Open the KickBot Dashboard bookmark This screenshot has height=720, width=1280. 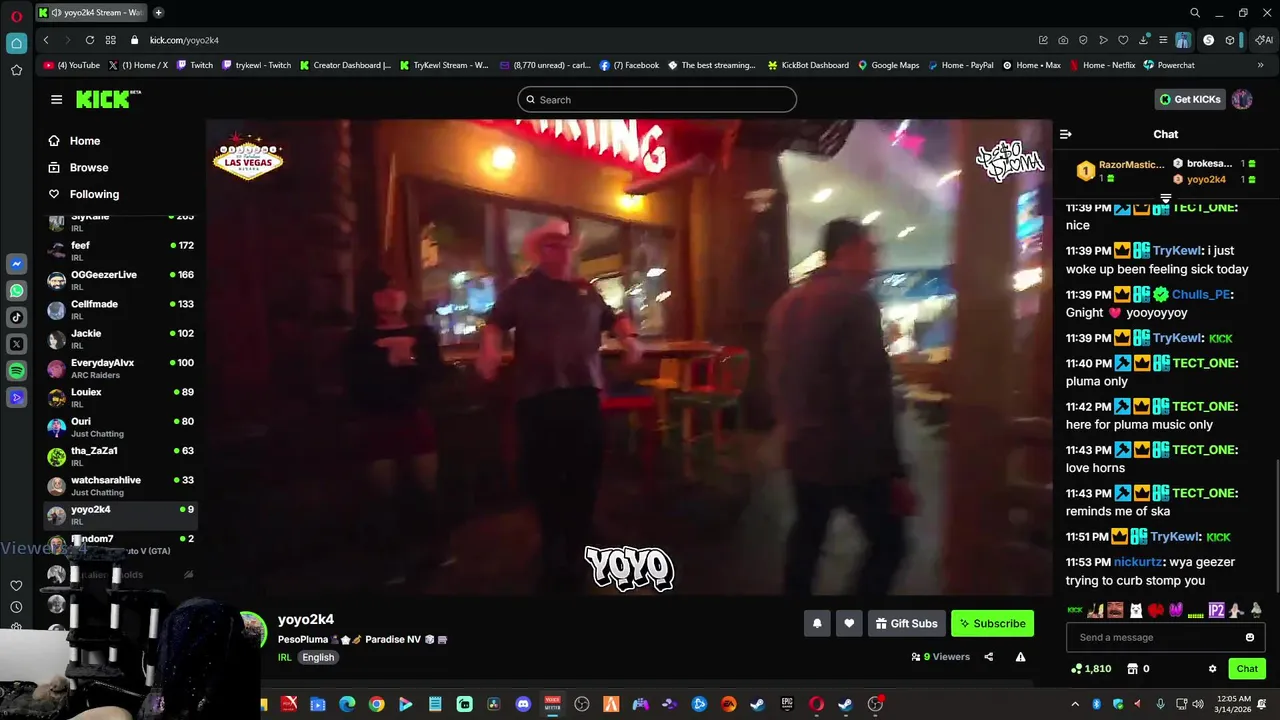click(x=808, y=65)
